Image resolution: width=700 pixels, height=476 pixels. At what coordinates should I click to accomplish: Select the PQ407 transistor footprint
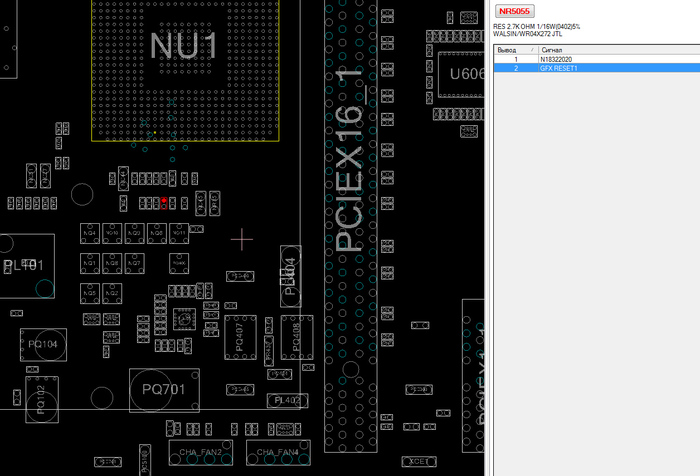(x=241, y=337)
